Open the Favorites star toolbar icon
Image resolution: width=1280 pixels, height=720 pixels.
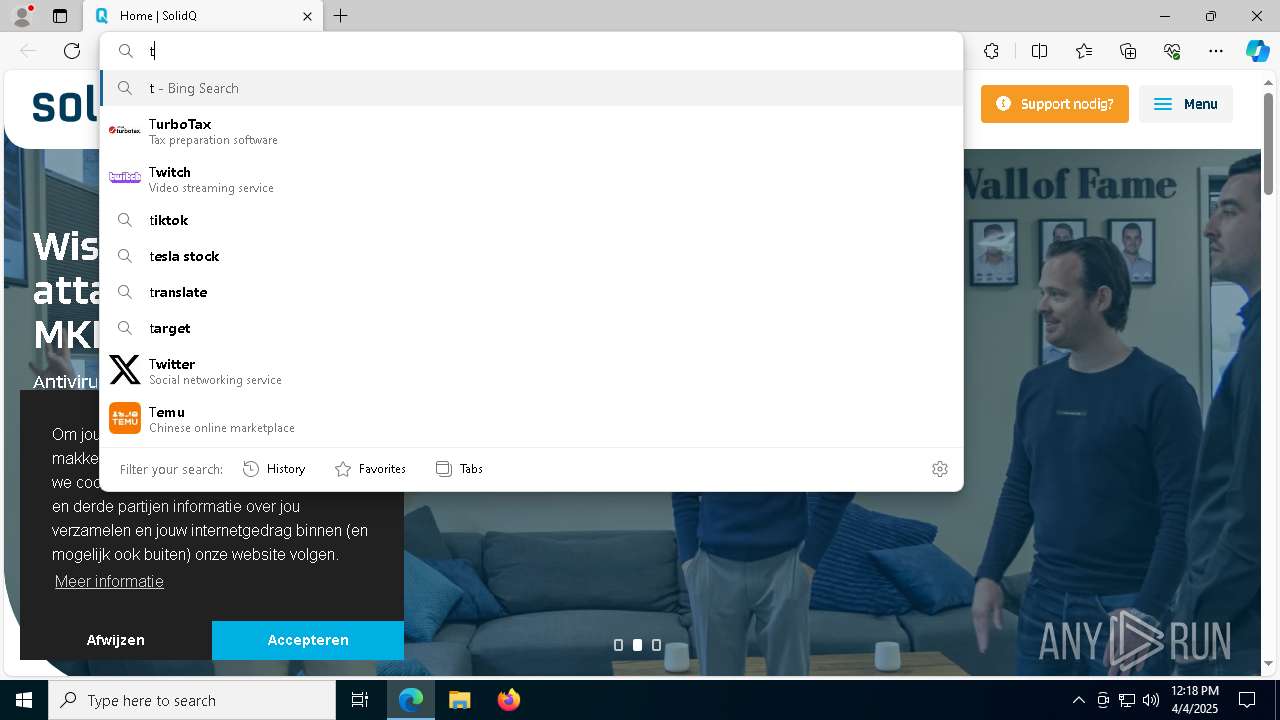point(1084,51)
